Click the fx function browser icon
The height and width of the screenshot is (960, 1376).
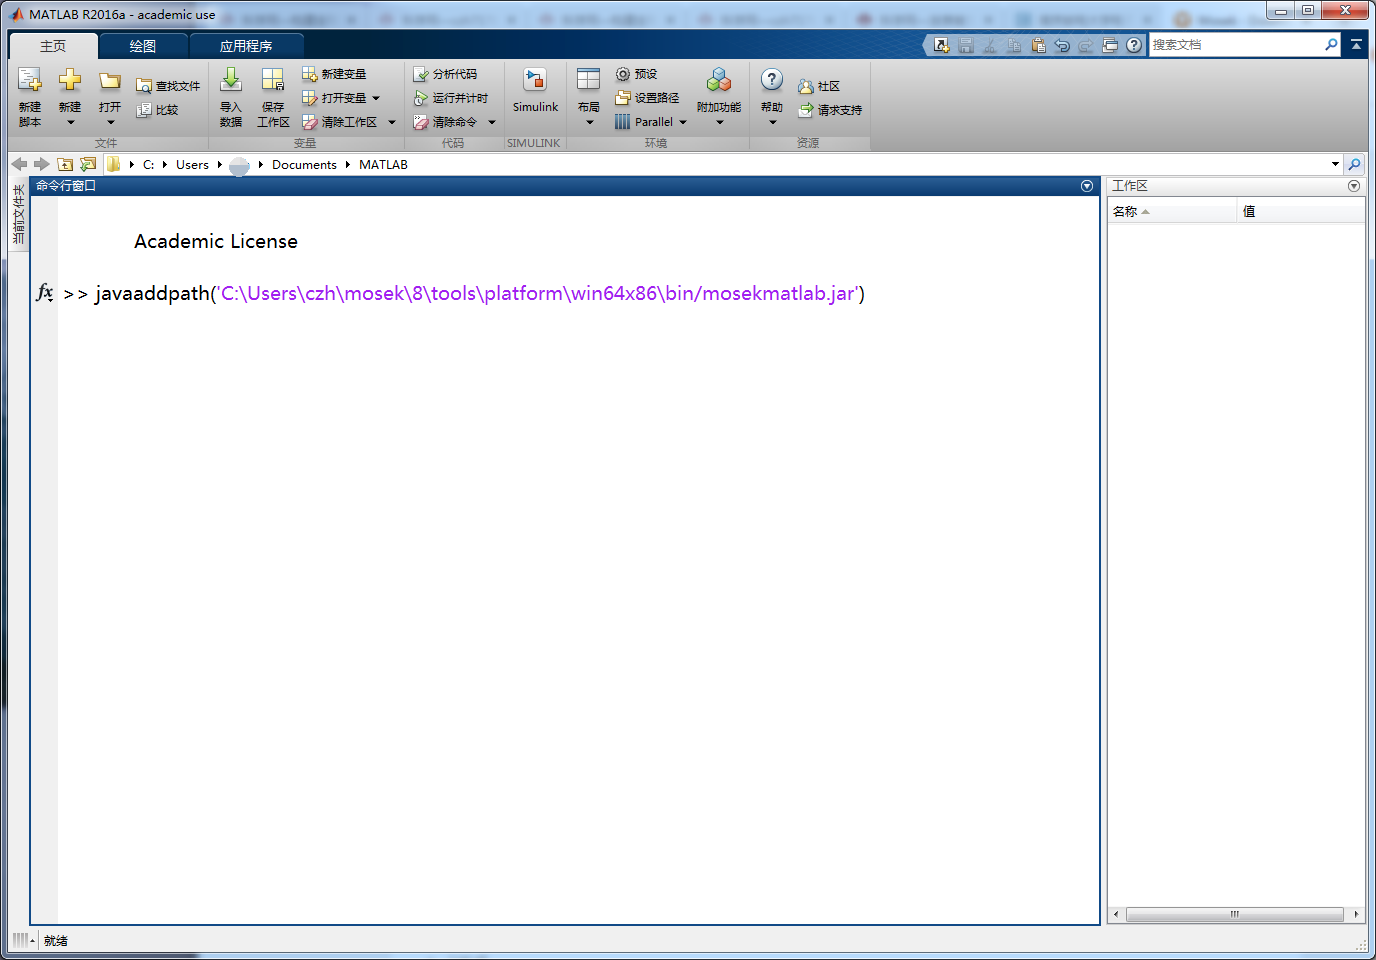coord(45,293)
